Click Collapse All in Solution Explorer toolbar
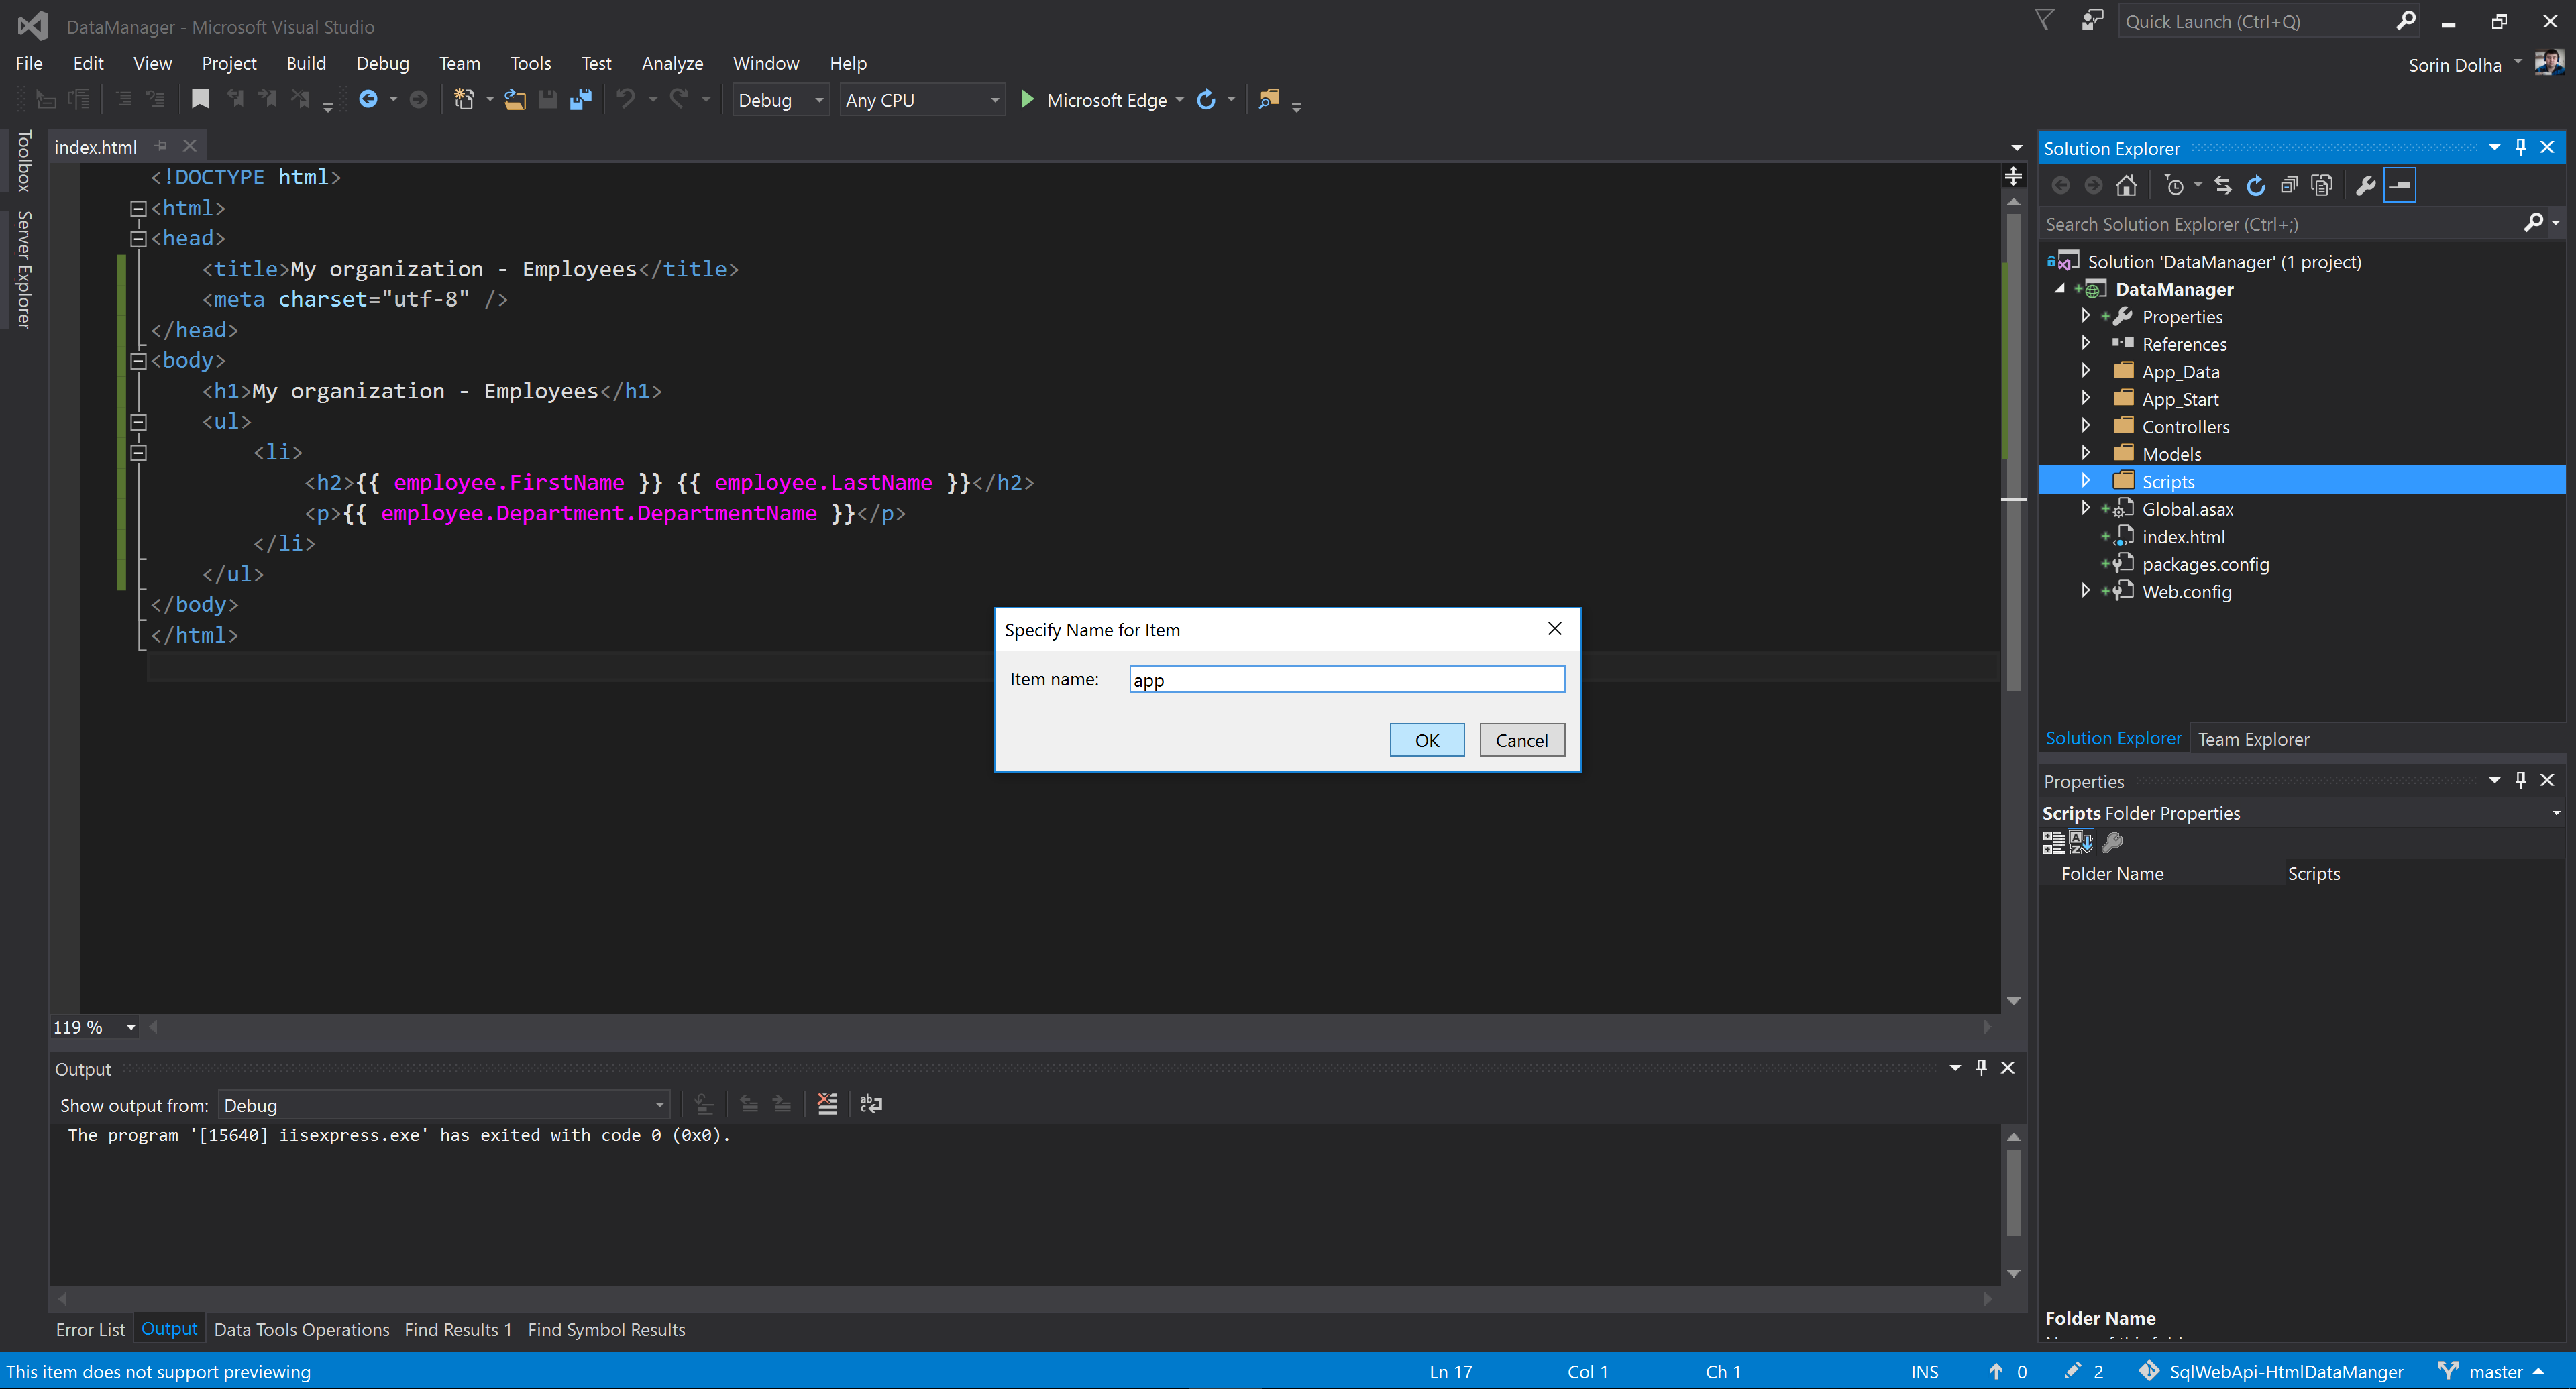This screenshot has height=1389, width=2576. pyautogui.click(x=2289, y=186)
